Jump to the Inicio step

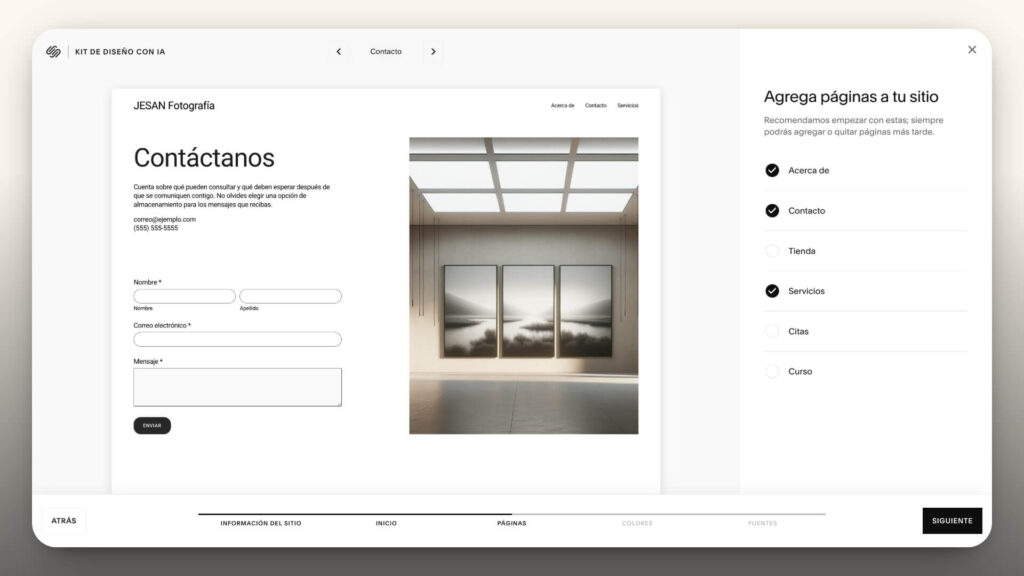386,523
